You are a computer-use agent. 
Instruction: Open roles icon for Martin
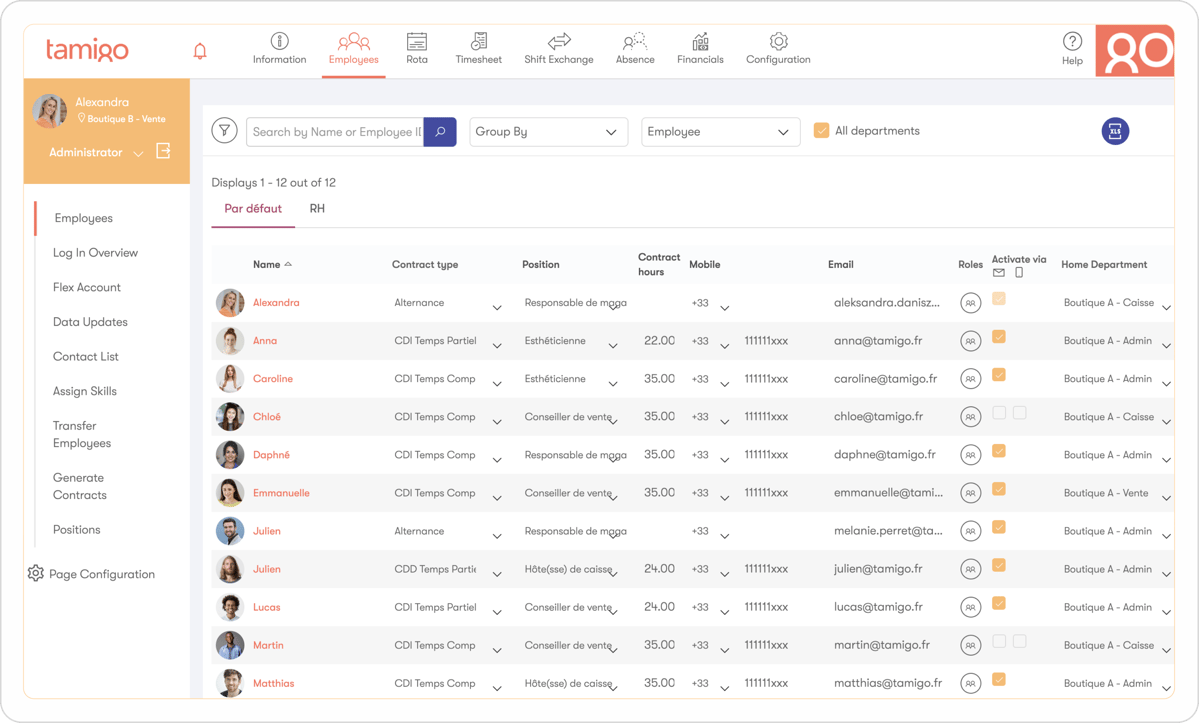[x=970, y=646]
